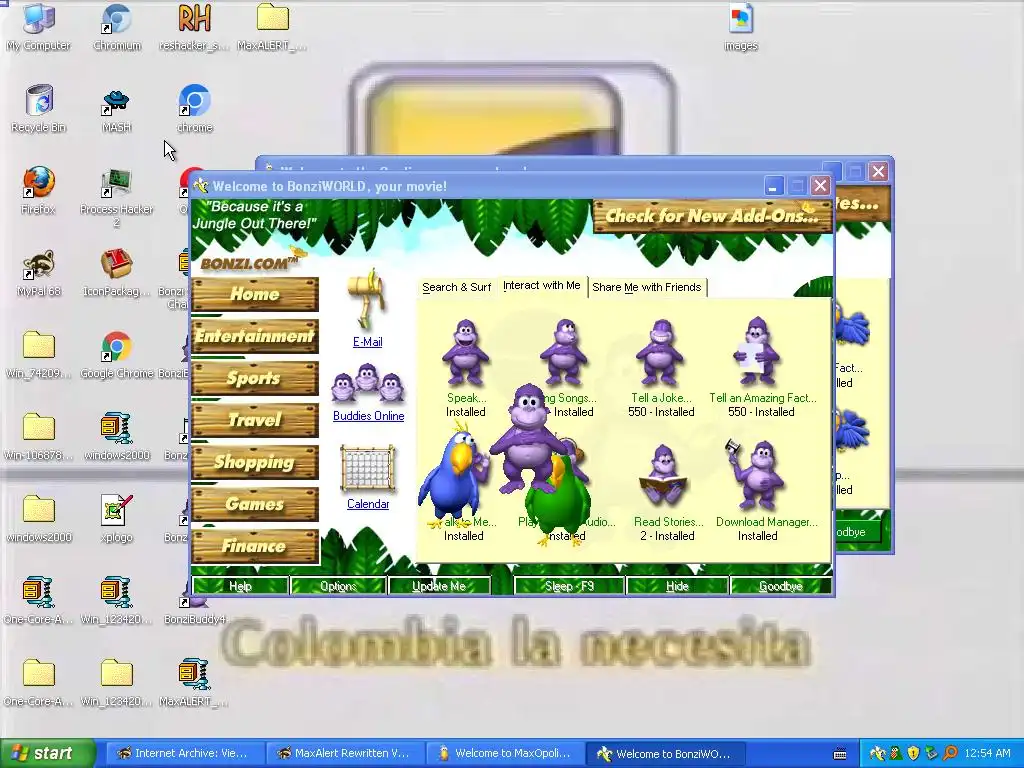The width and height of the screenshot is (1024, 768).
Task: Click the Tell a Joke label
Action: [661, 398]
